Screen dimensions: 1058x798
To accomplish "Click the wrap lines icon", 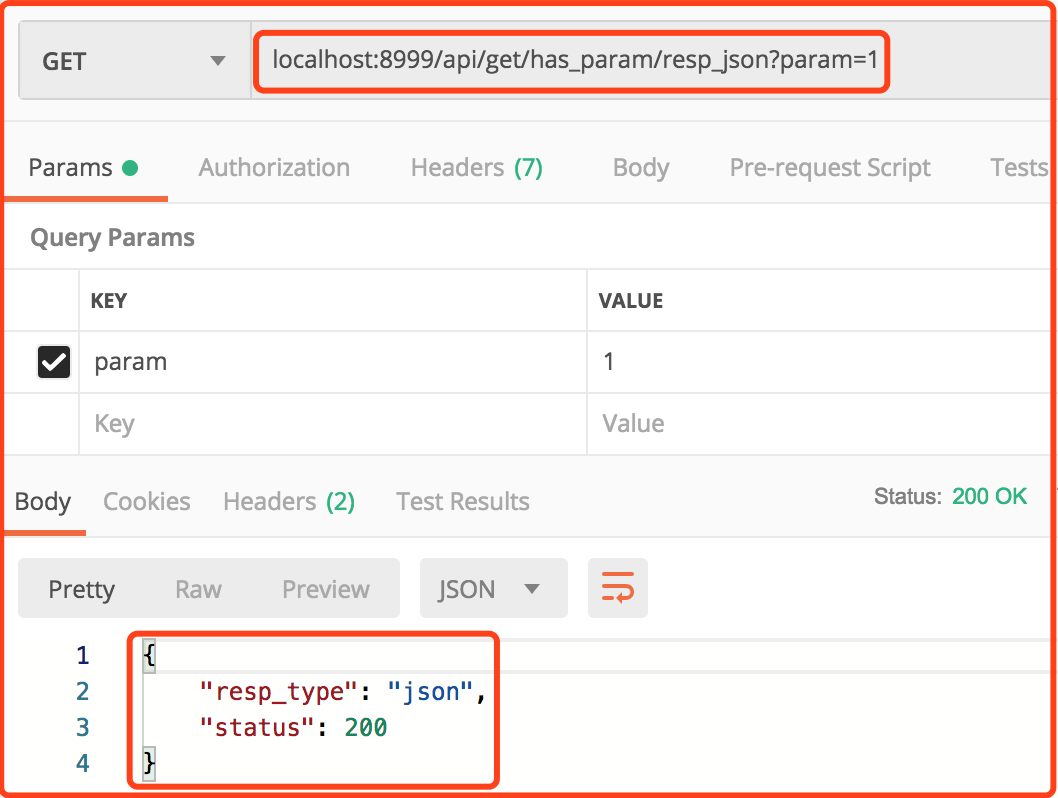I will click(618, 588).
